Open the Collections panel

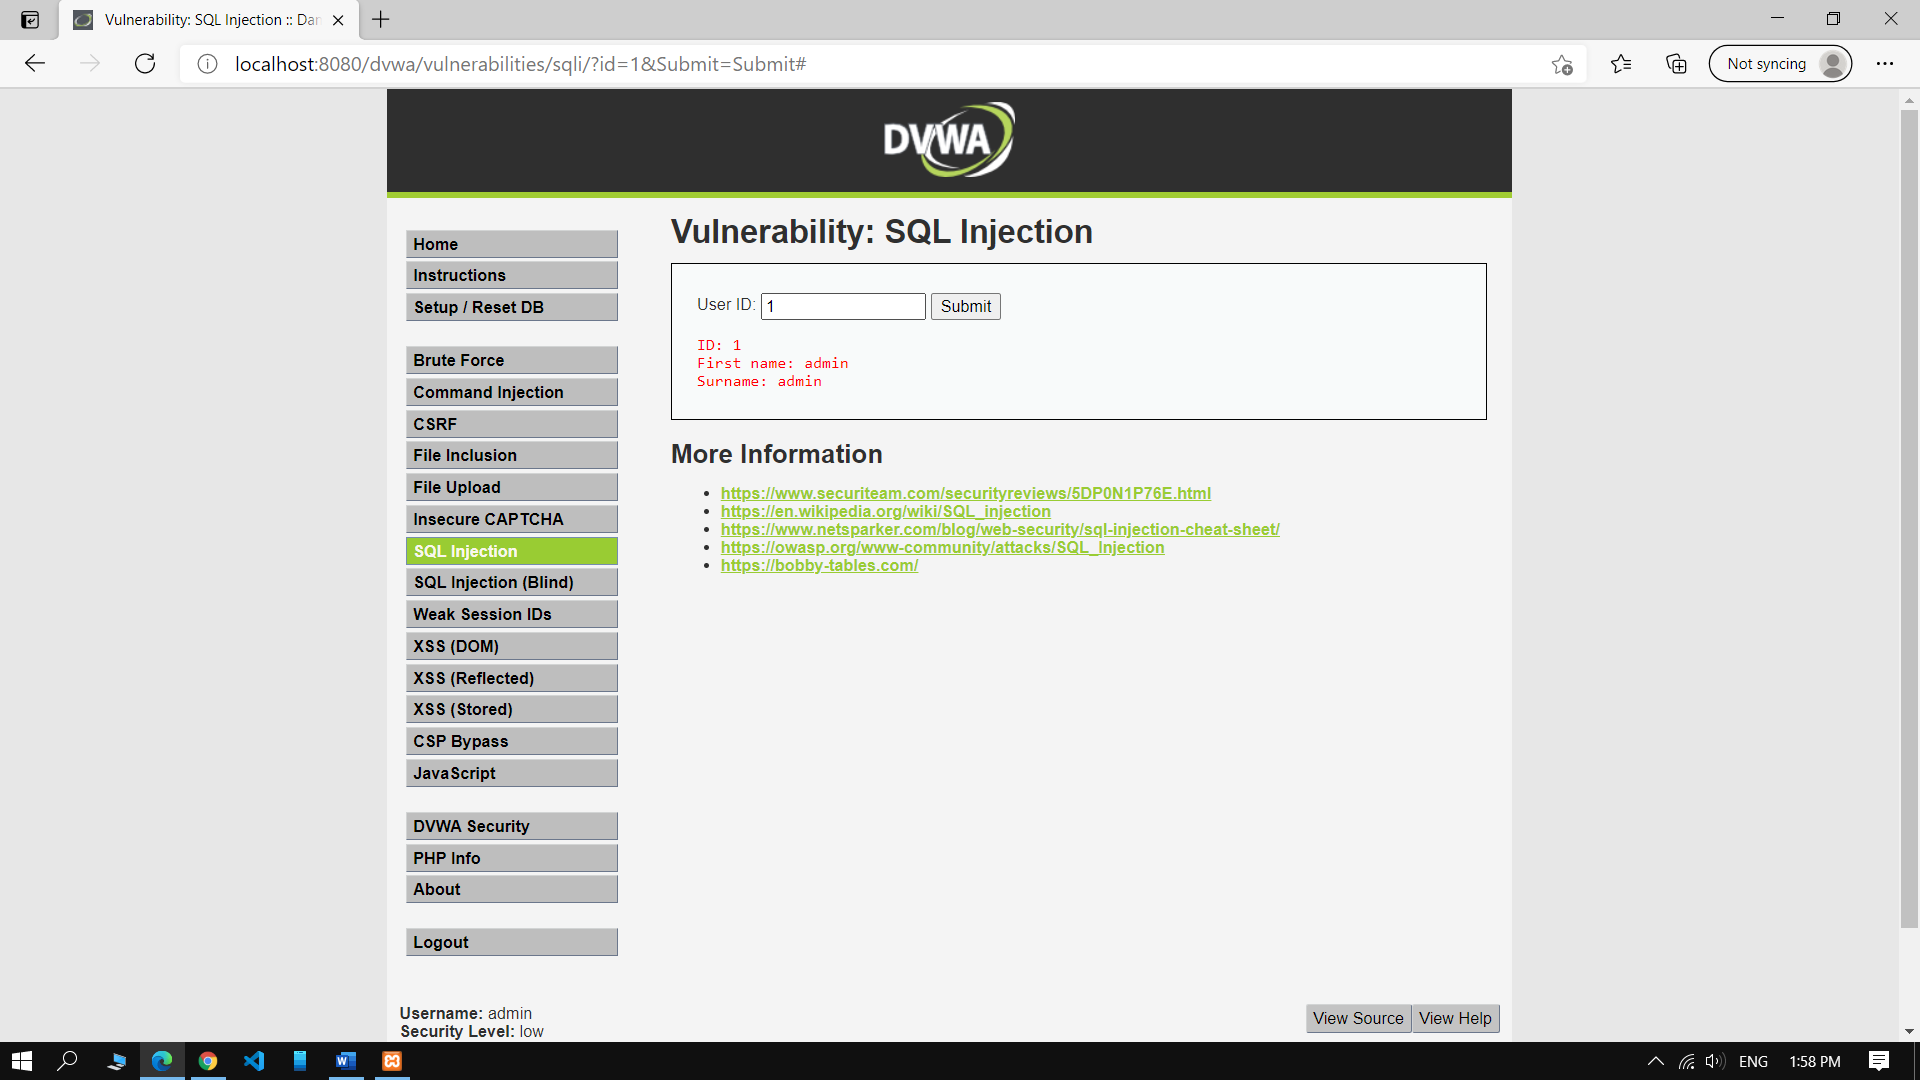(x=1676, y=64)
